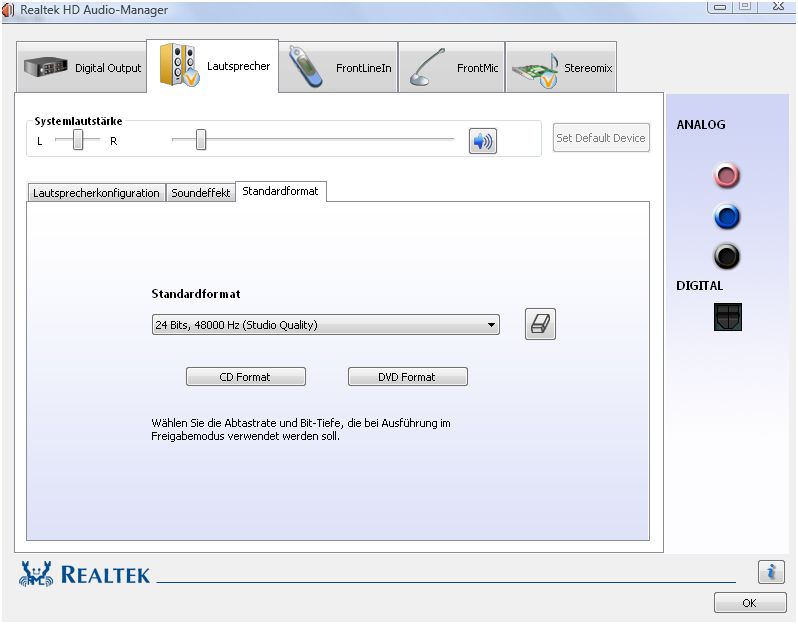Switch to the Digital Output tab
The width and height of the screenshot is (798, 624).
coord(81,67)
